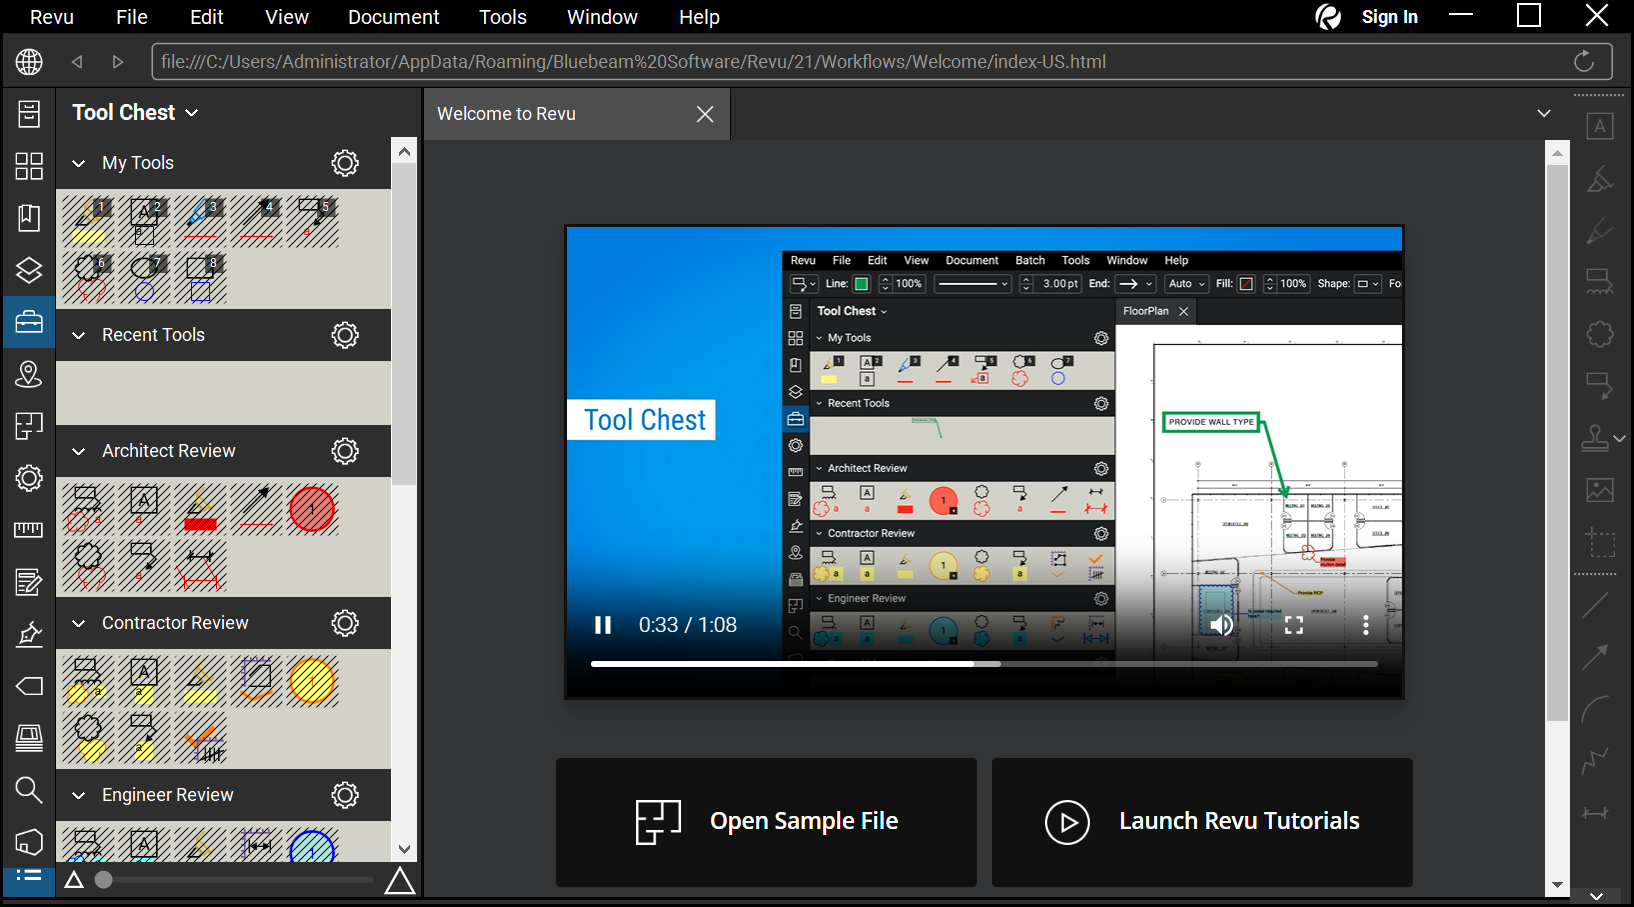Expand the right toolbar bottom chevron

coord(1596,897)
